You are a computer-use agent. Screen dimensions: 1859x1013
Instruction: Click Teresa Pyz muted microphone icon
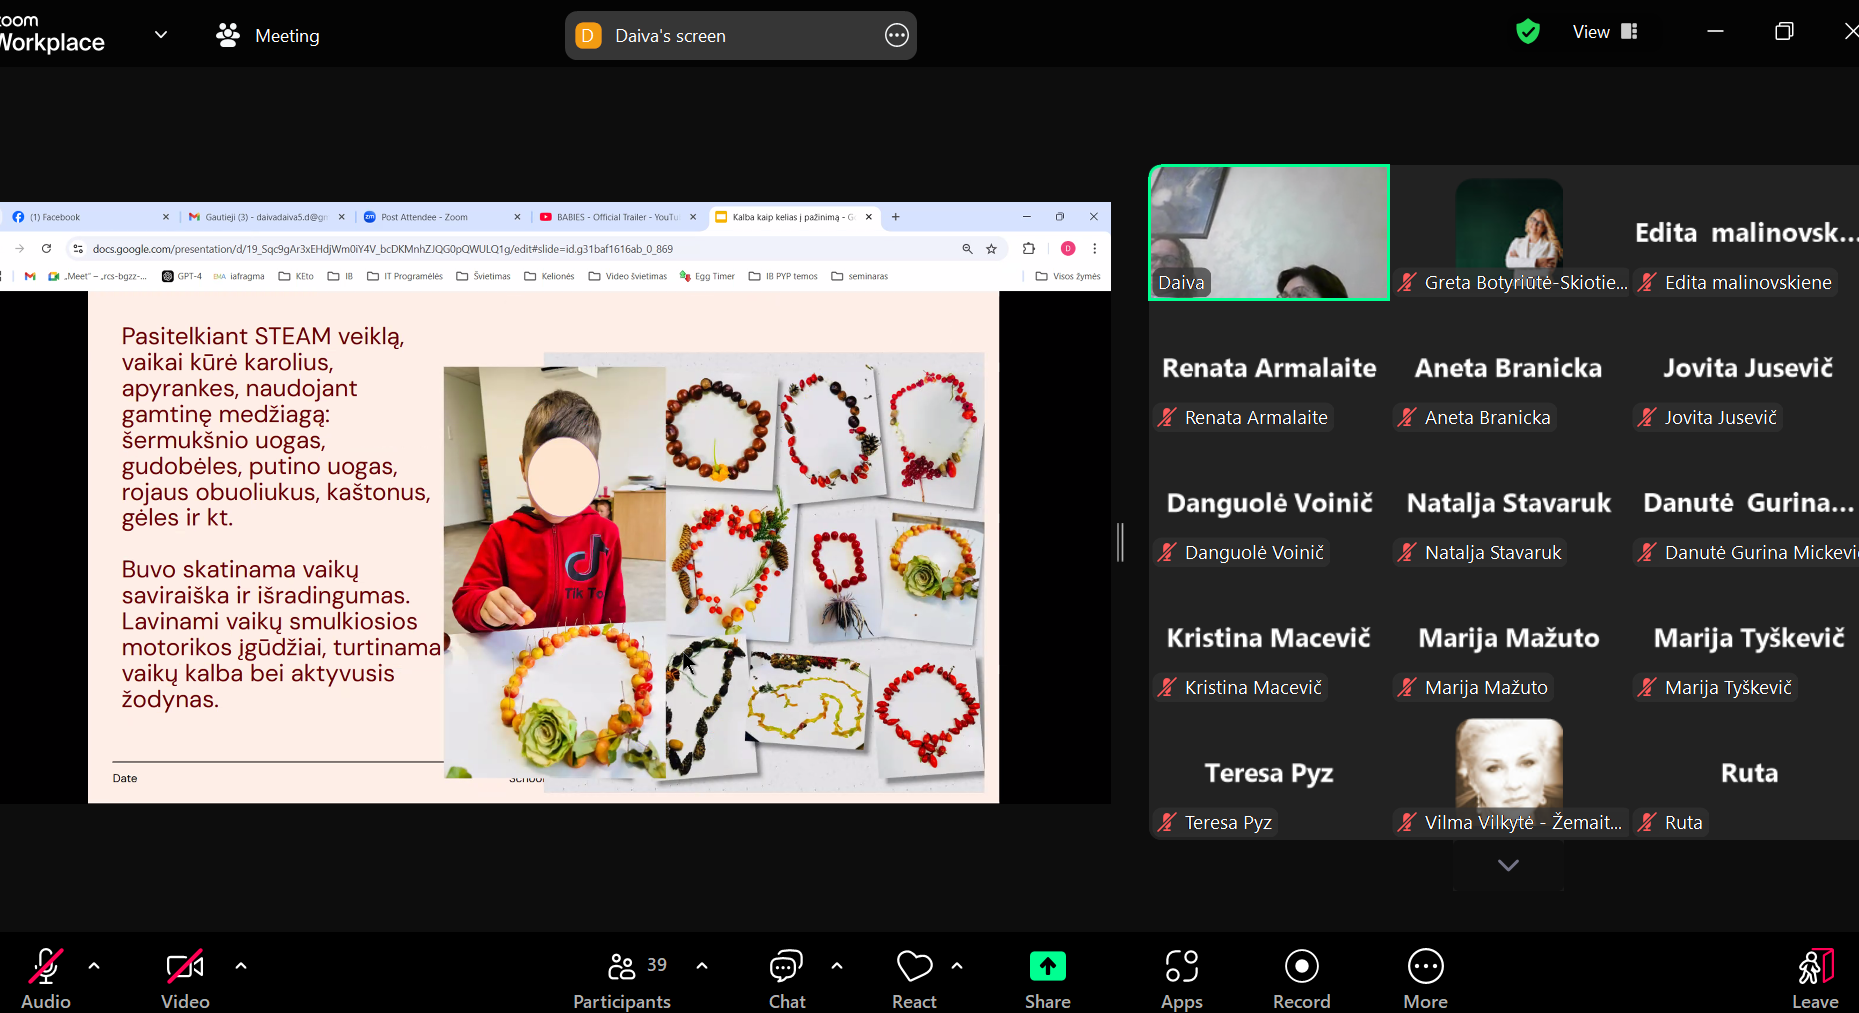click(1167, 823)
